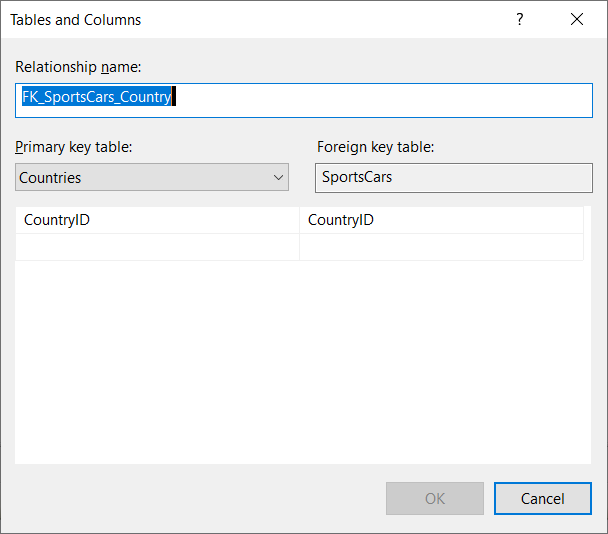Click the empty primary key column cell
This screenshot has height=534, width=608.
pos(157,247)
